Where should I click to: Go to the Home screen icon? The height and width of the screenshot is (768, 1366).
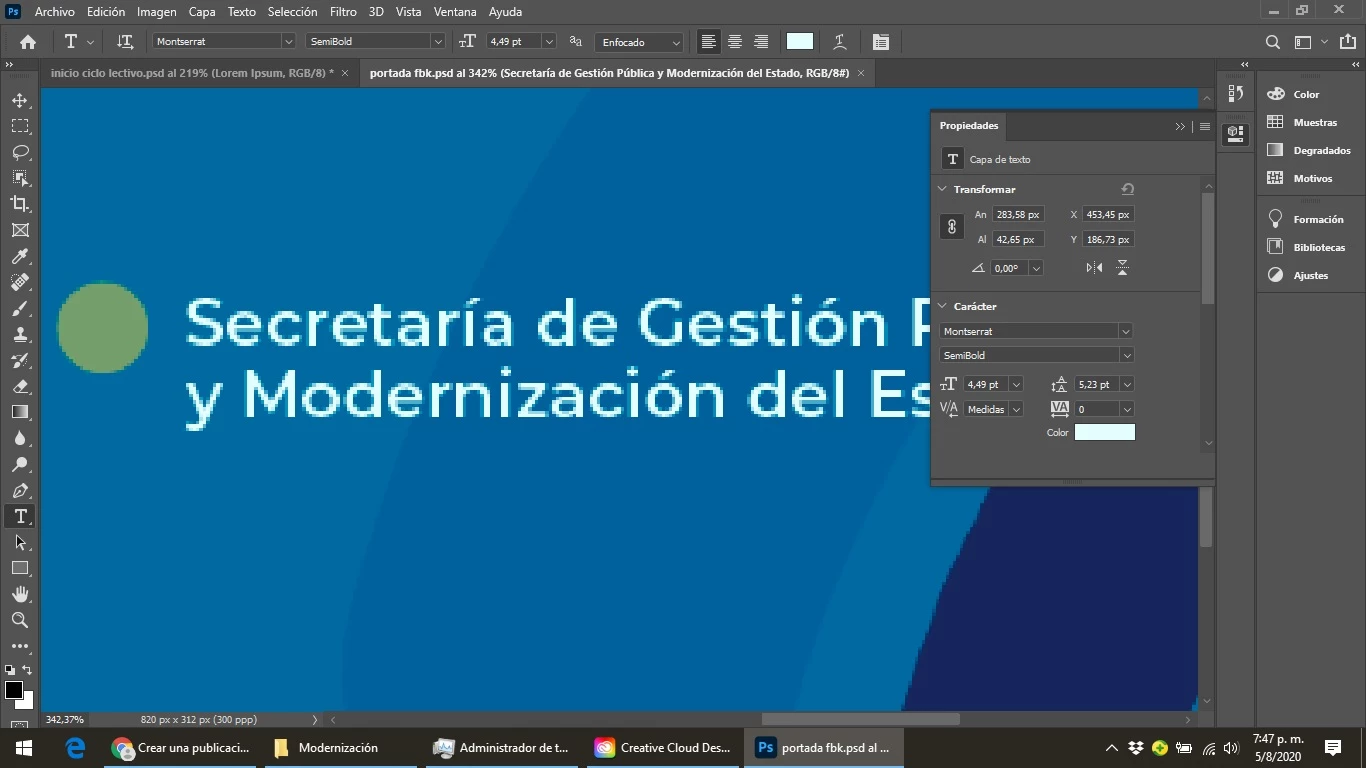28,42
